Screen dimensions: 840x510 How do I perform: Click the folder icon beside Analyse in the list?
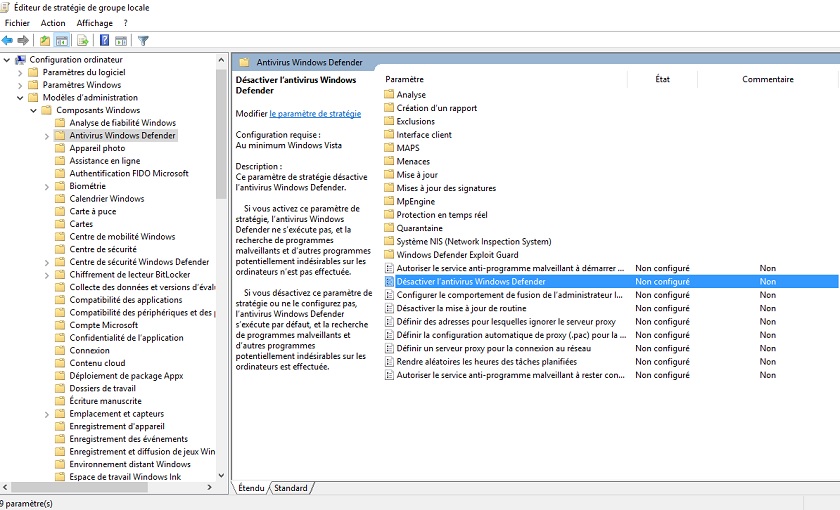(389, 94)
